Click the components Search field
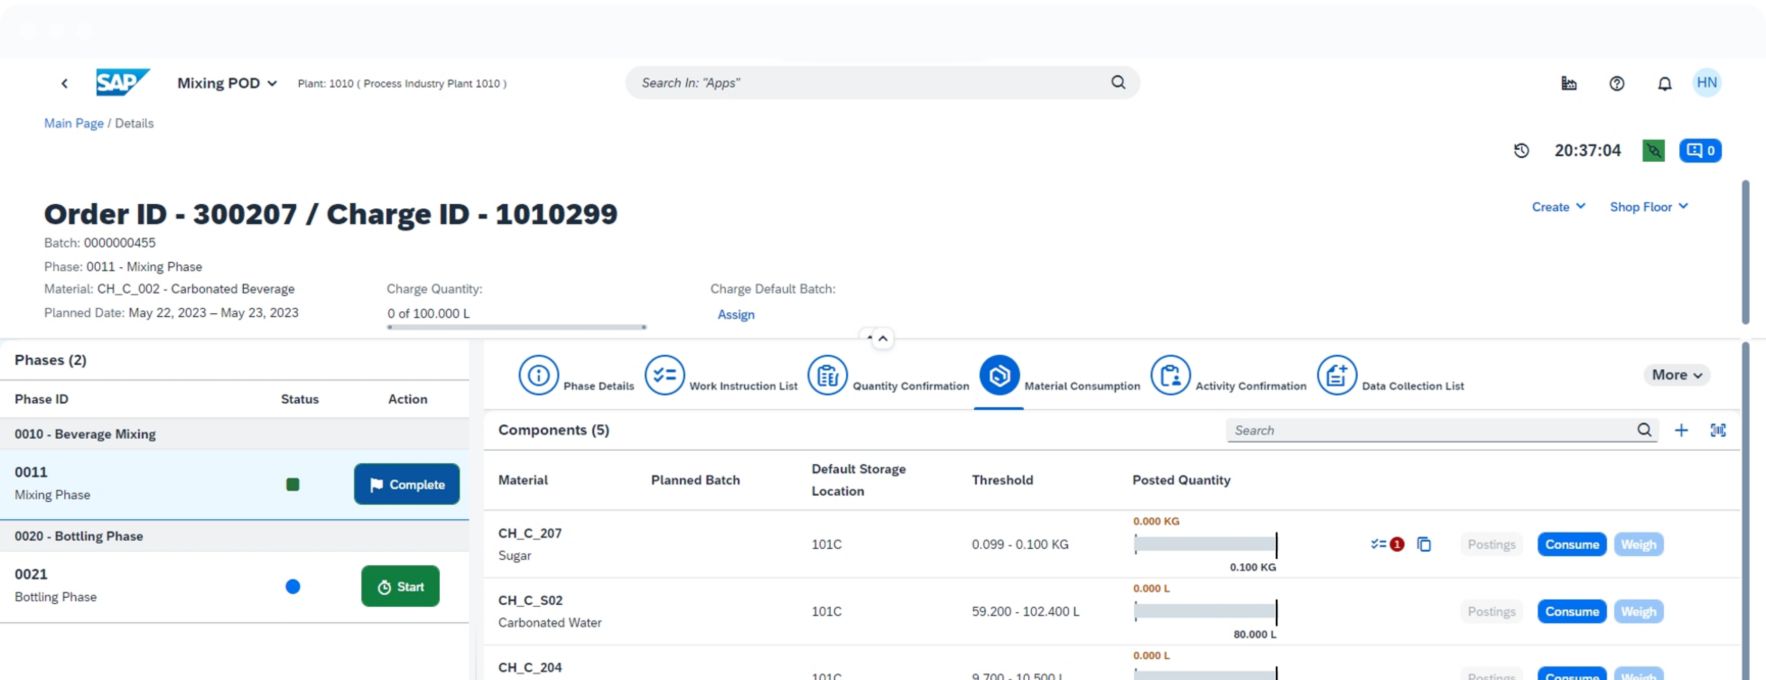 click(x=1430, y=431)
